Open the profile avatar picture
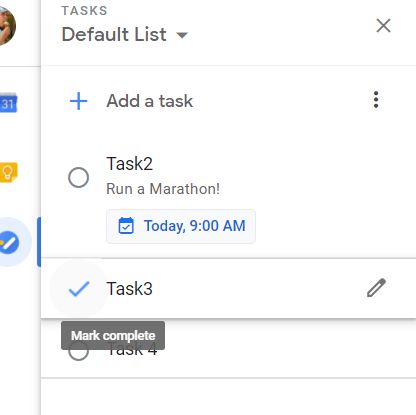The width and height of the screenshot is (416, 415). coord(7,25)
